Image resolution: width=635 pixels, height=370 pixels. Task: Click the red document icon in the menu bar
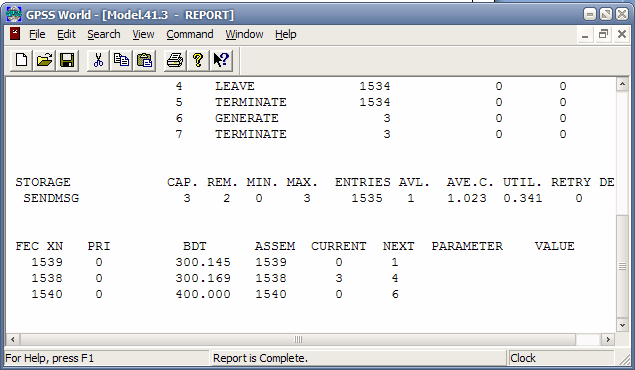[x=15, y=34]
